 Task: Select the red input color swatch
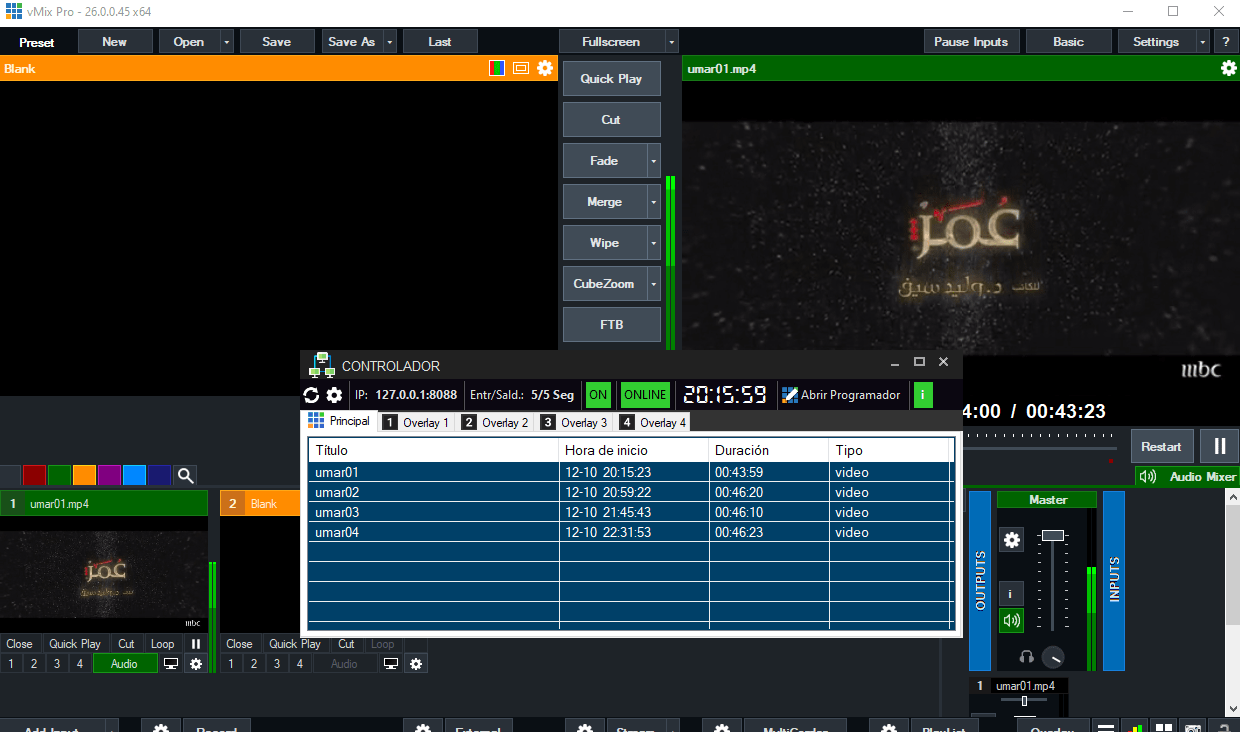(x=35, y=476)
